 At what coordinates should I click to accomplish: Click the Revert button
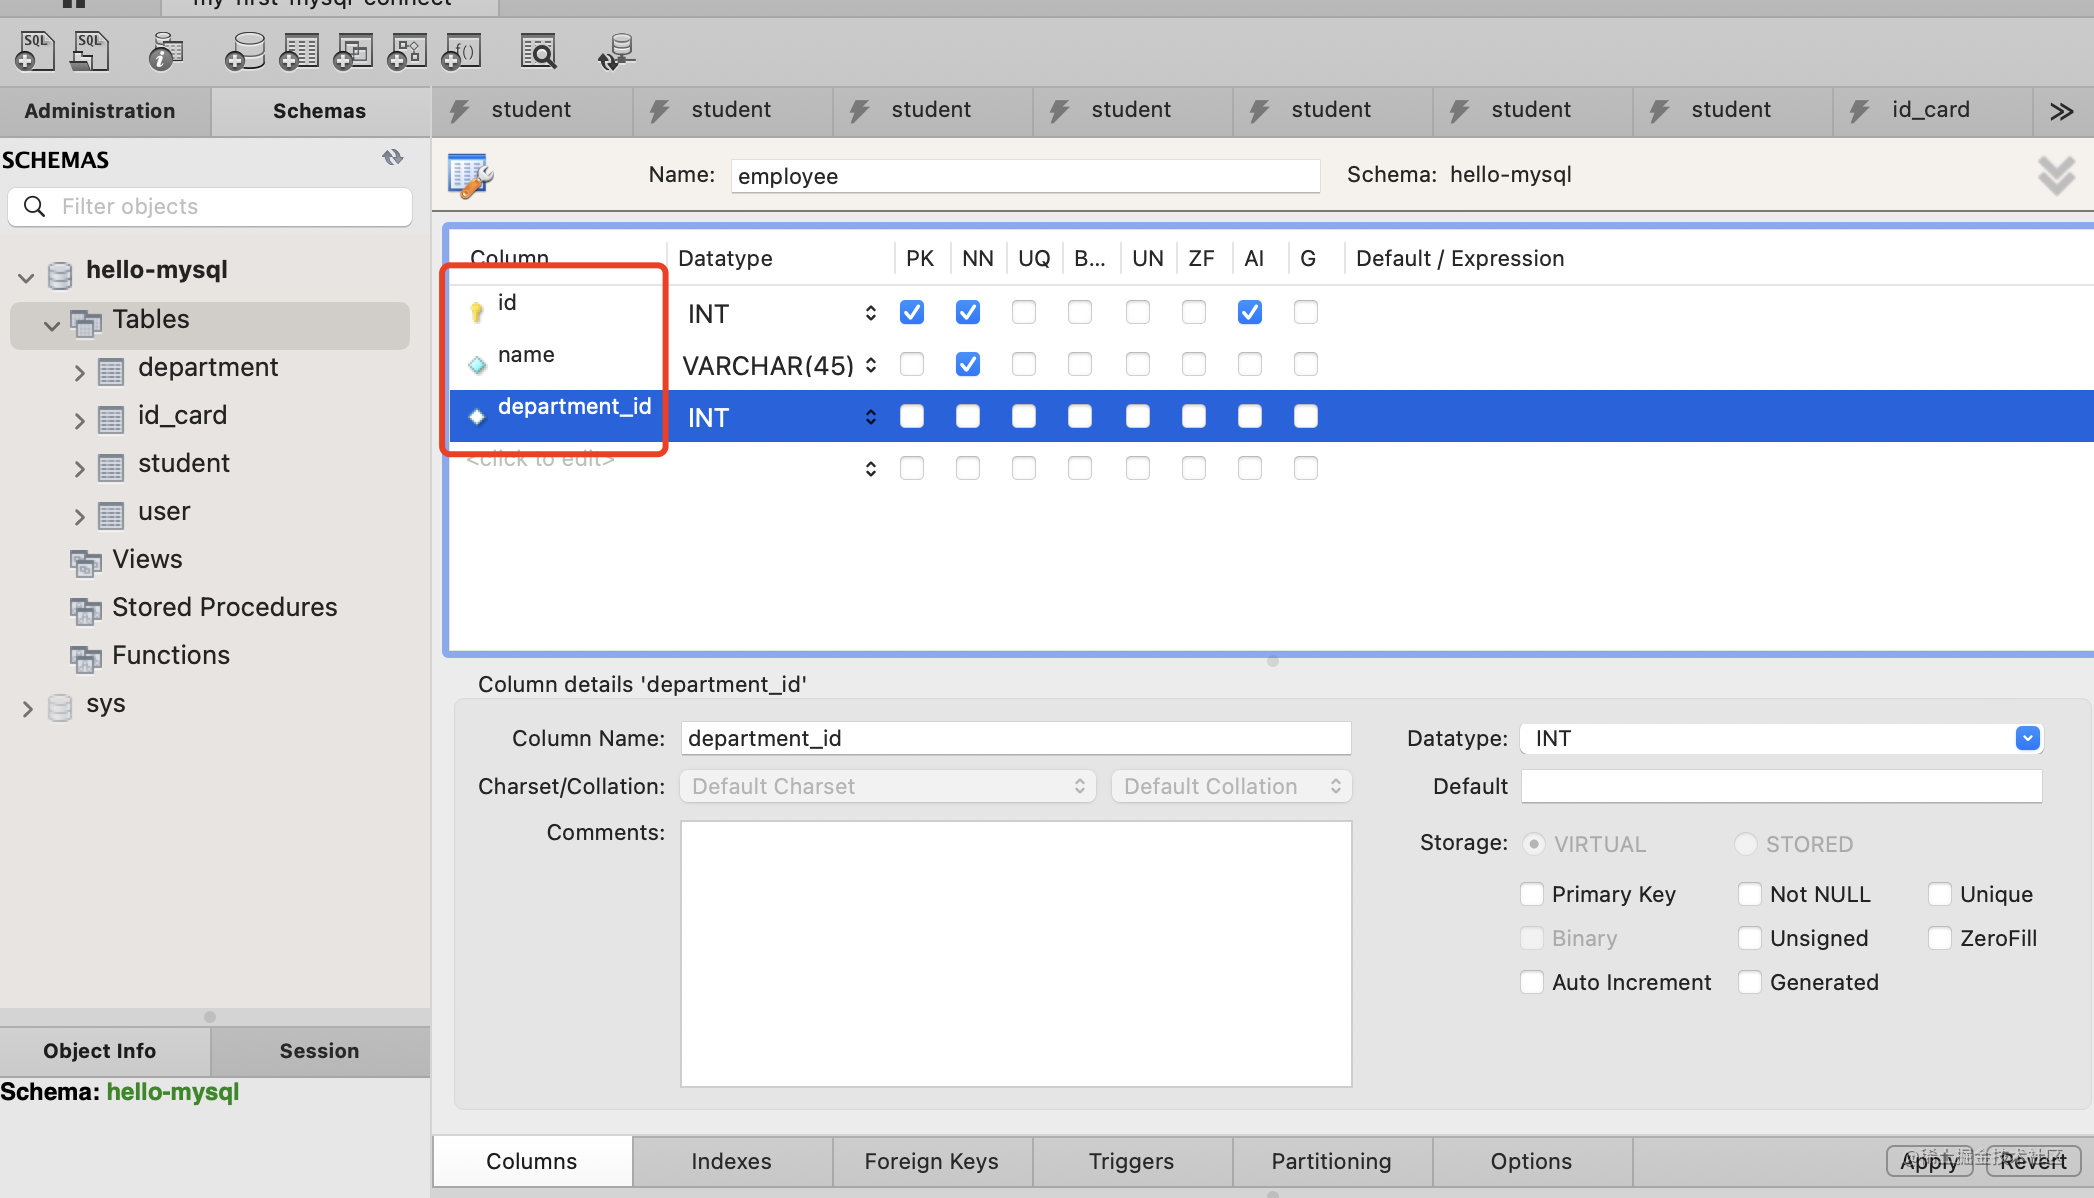[x=2033, y=1161]
